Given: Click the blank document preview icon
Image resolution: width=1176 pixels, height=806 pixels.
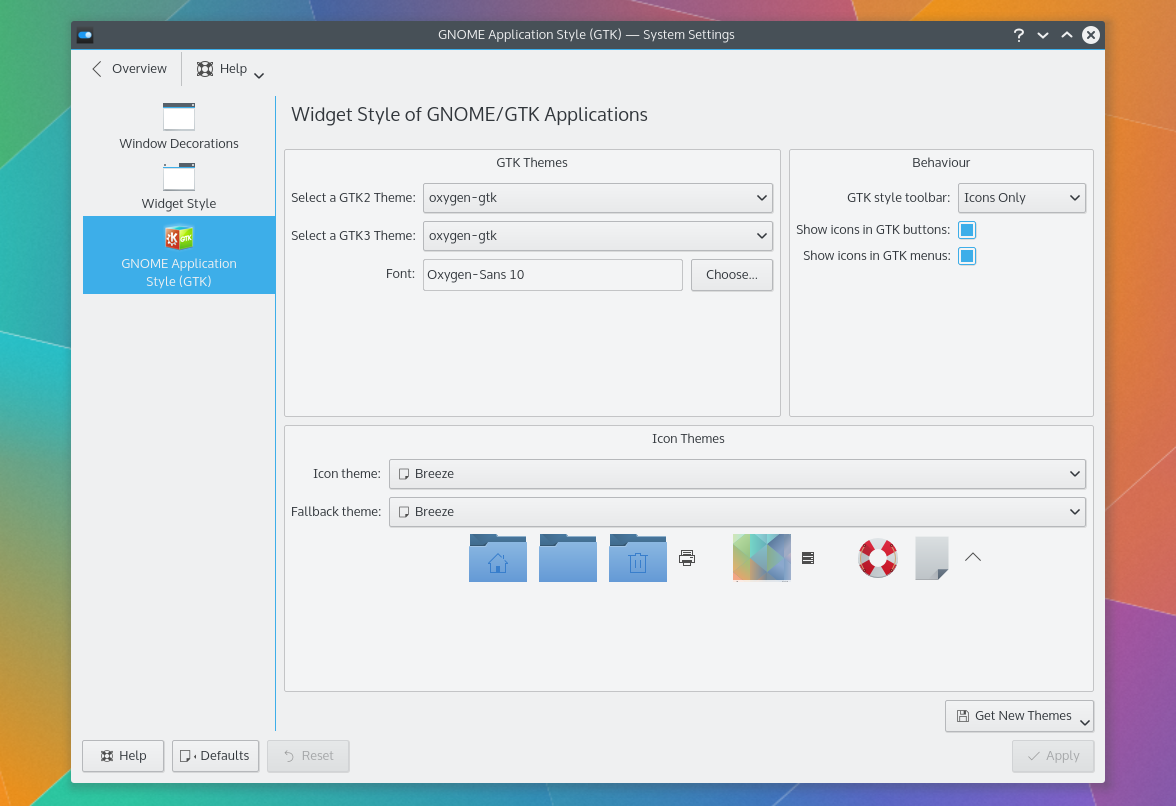Looking at the screenshot, I should pyautogui.click(x=932, y=558).
